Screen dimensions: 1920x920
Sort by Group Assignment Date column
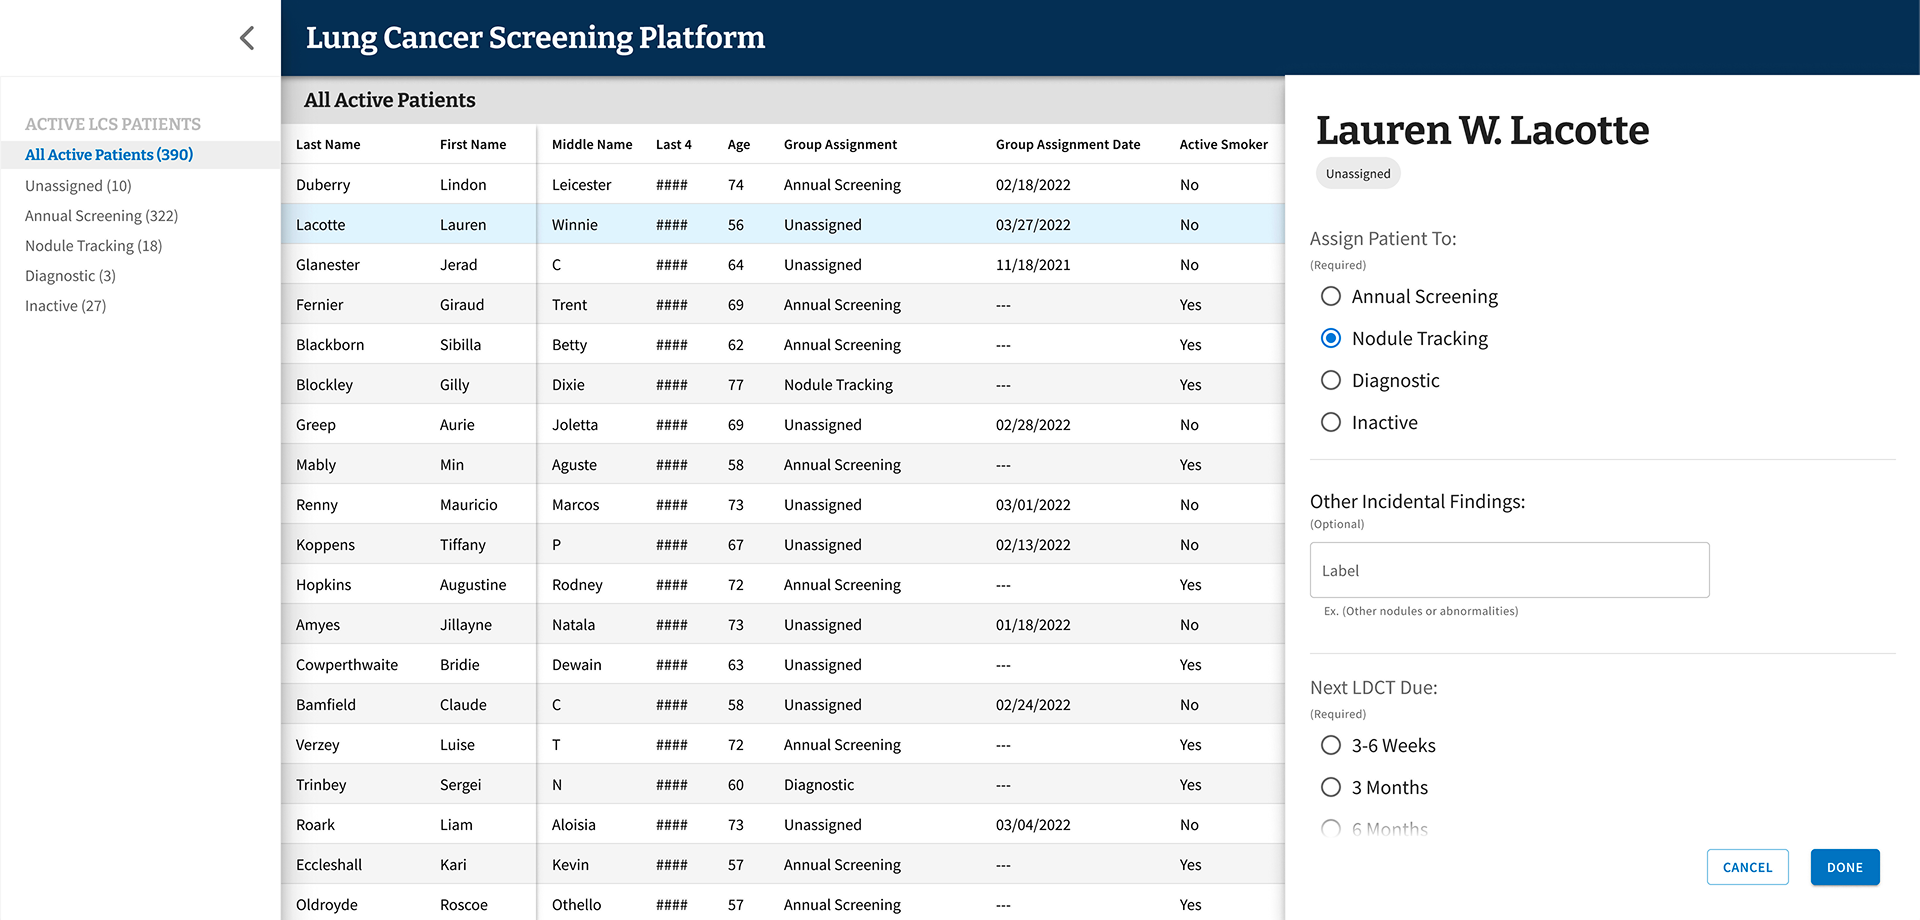(x=1068, y=144)
